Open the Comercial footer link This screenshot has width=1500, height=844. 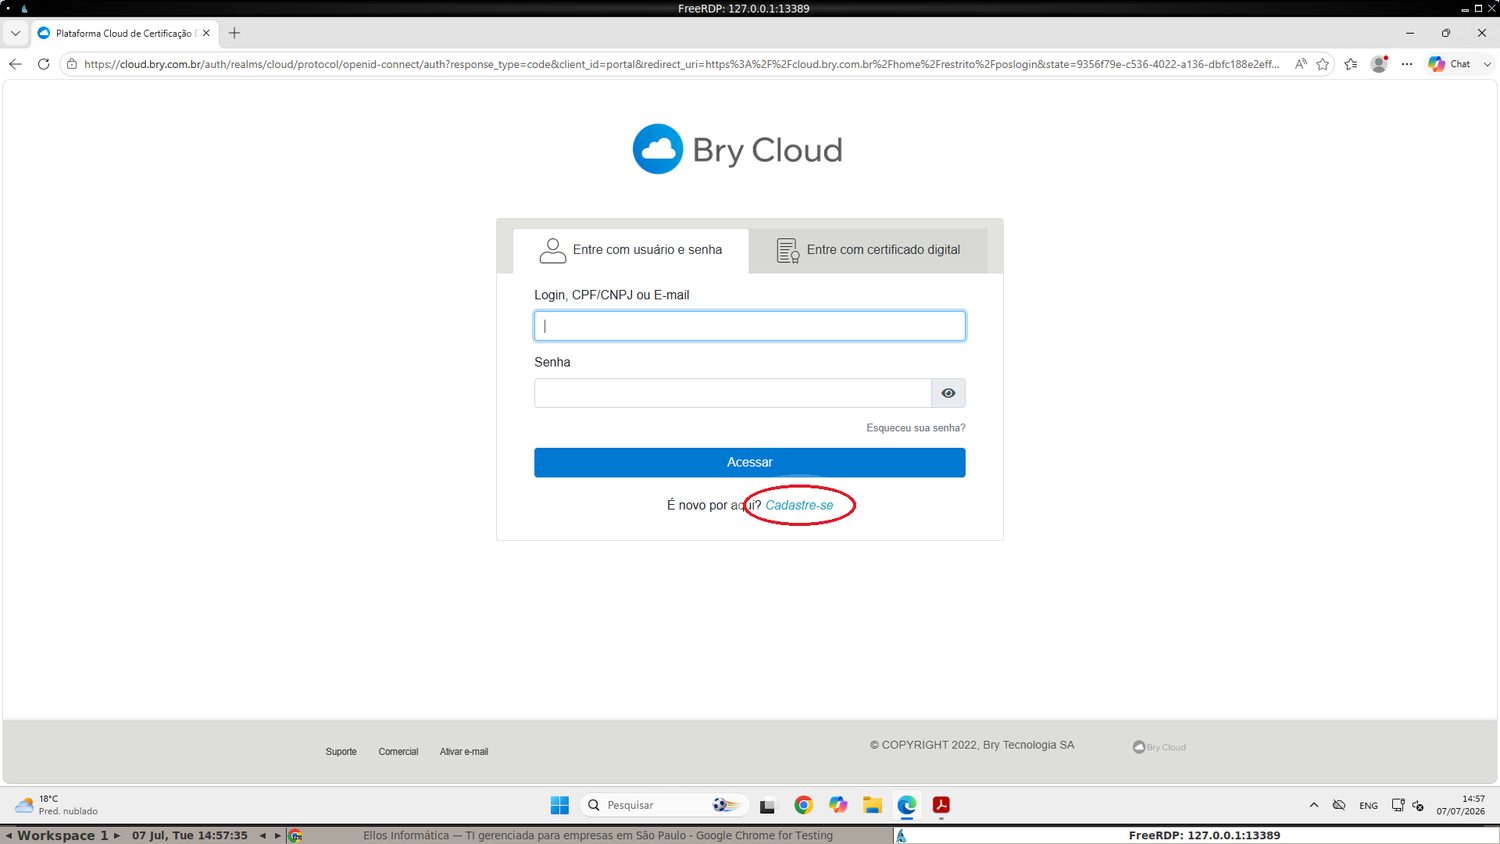tap(398, 752)
